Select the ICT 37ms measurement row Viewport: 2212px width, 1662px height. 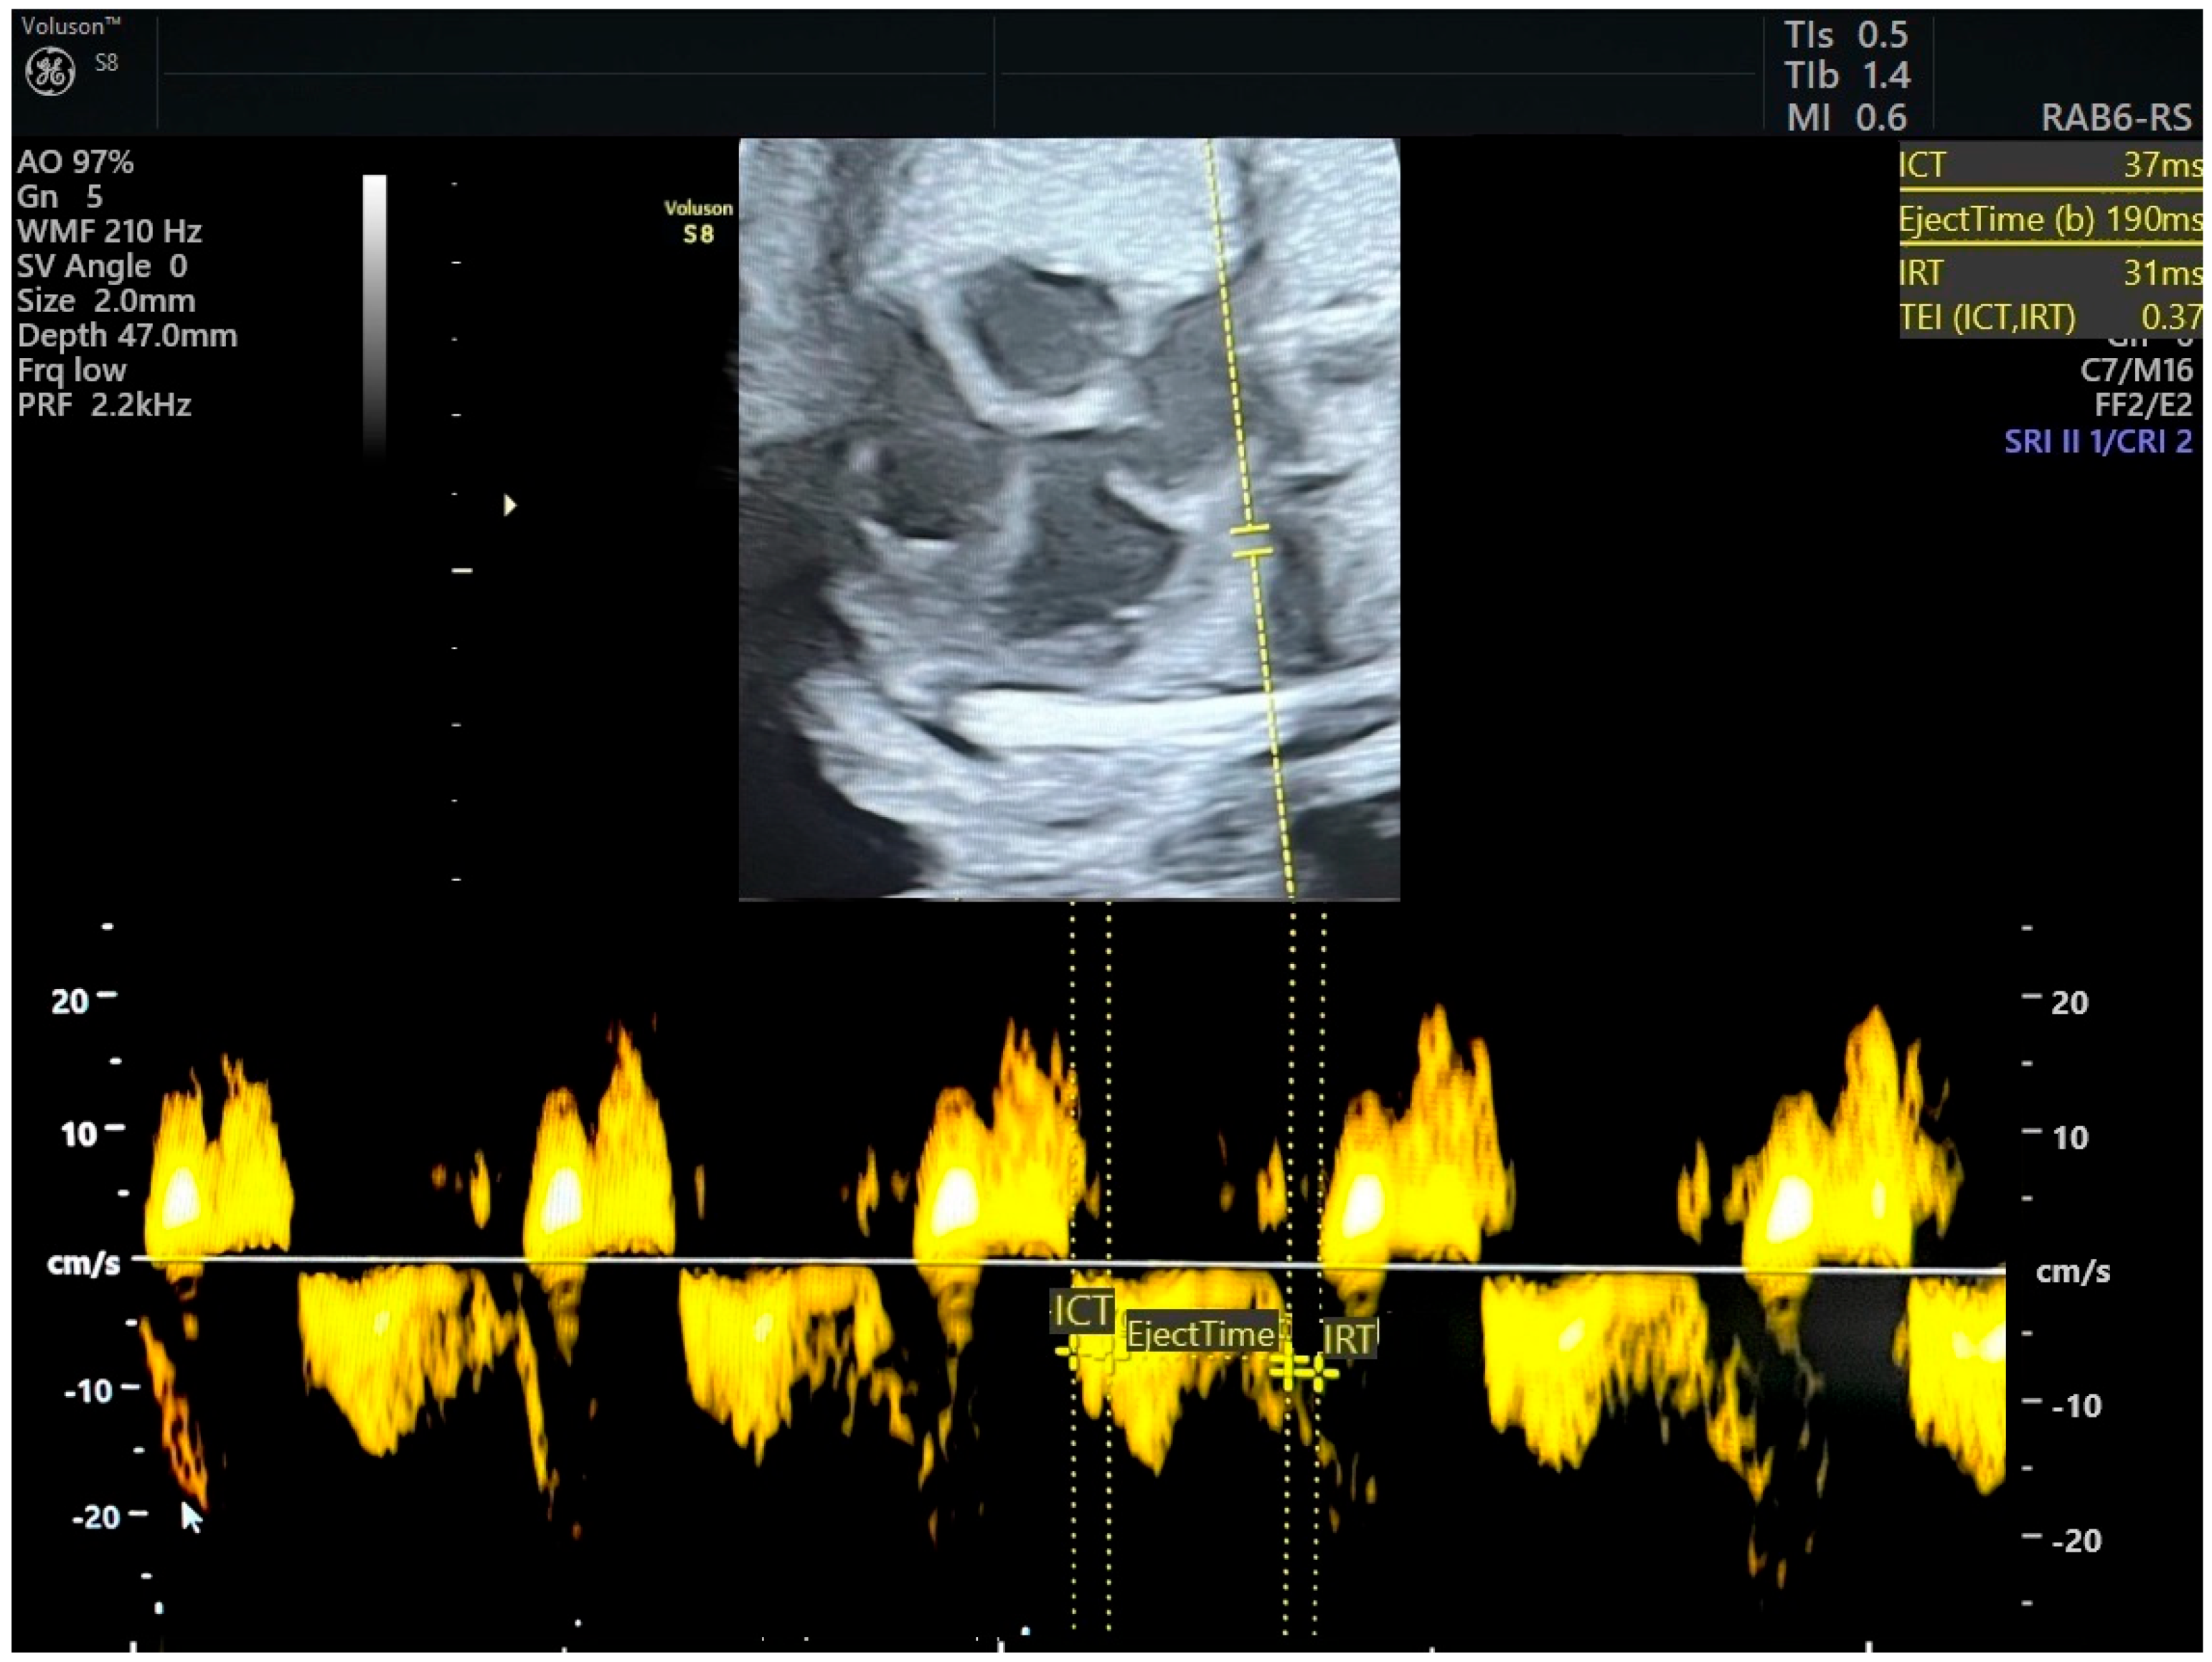[x=2049, y=165]
